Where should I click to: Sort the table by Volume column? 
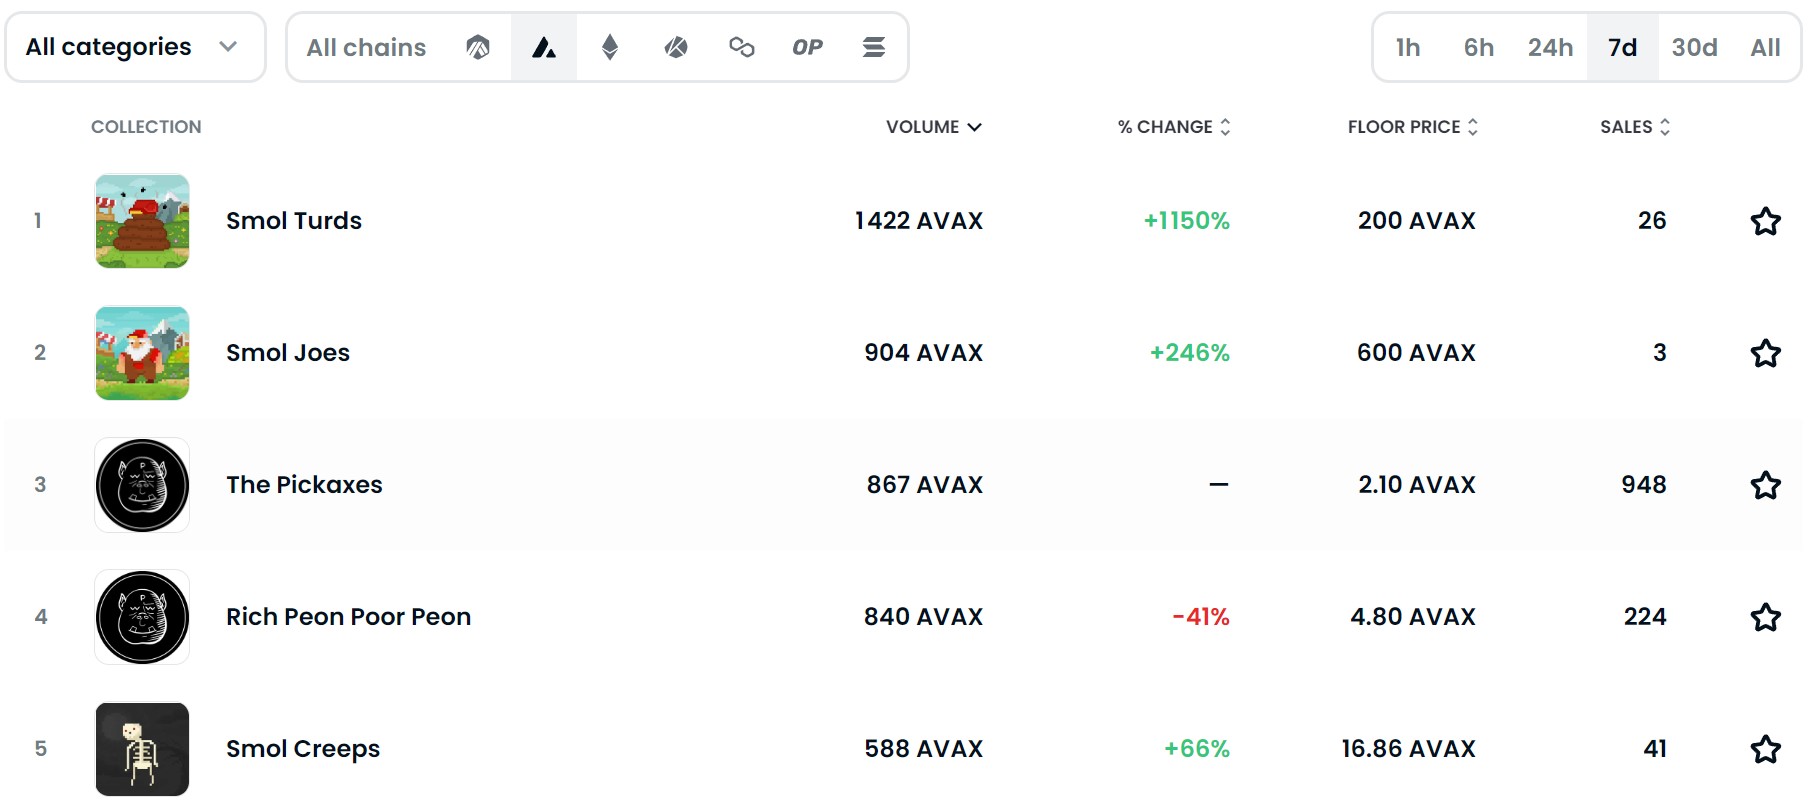(x=933, y=127)
